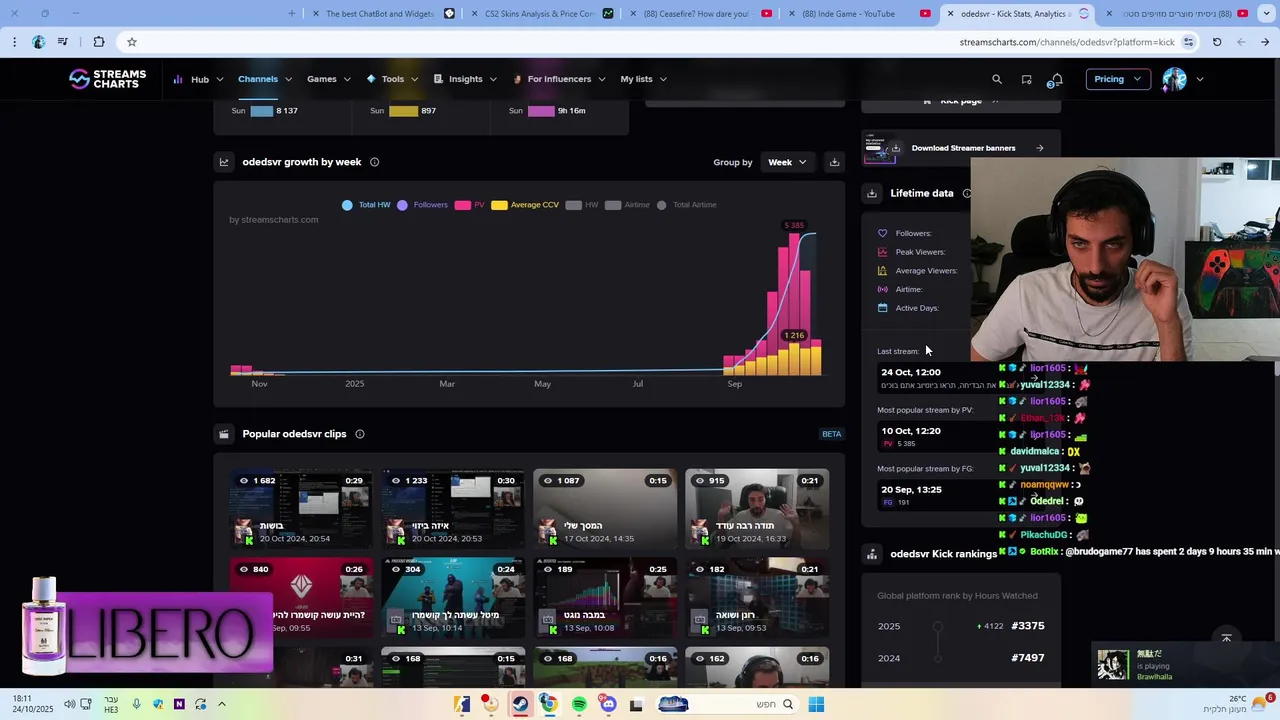Click the info icon beside Popular odedsvr clips
Screen dimensions: 1280x720
pyautogui.click(x=359, y=434)
